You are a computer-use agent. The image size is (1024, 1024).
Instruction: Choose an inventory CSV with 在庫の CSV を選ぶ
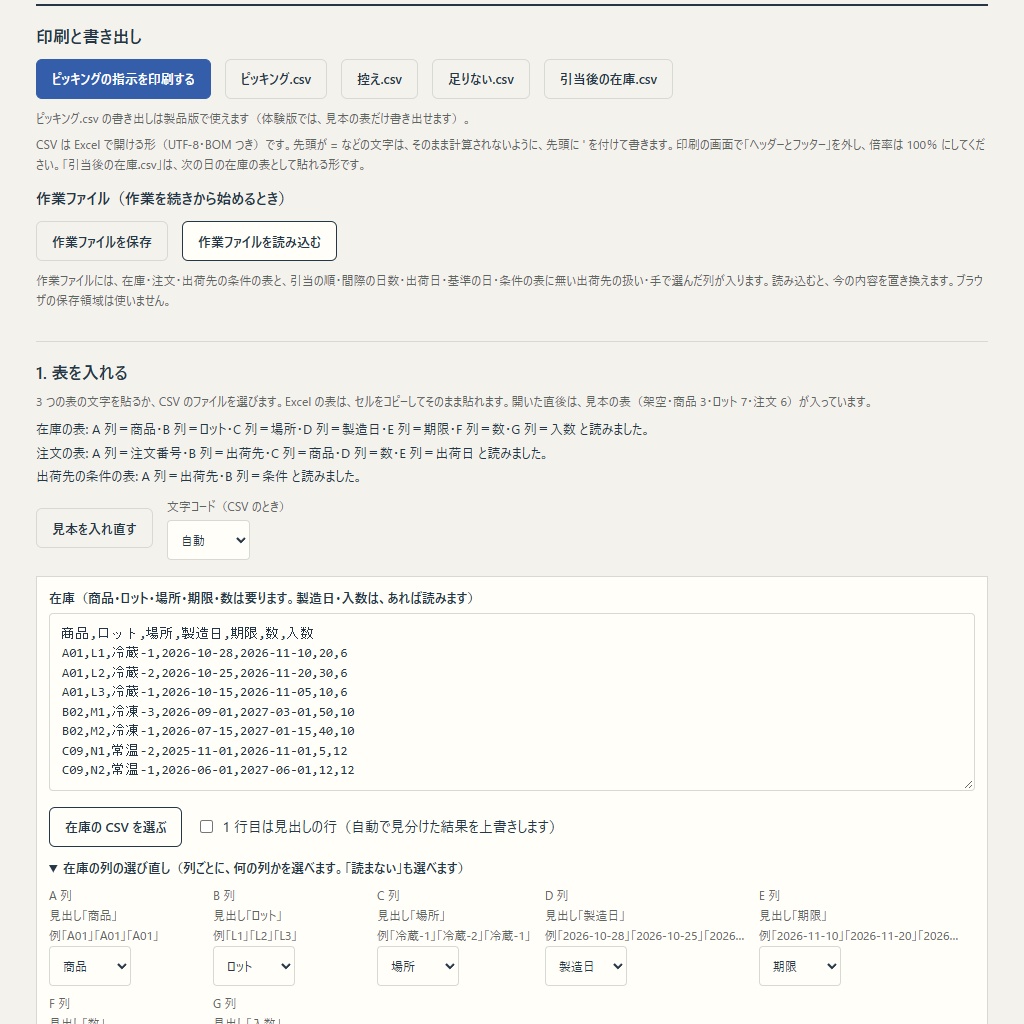click(116, 827)
